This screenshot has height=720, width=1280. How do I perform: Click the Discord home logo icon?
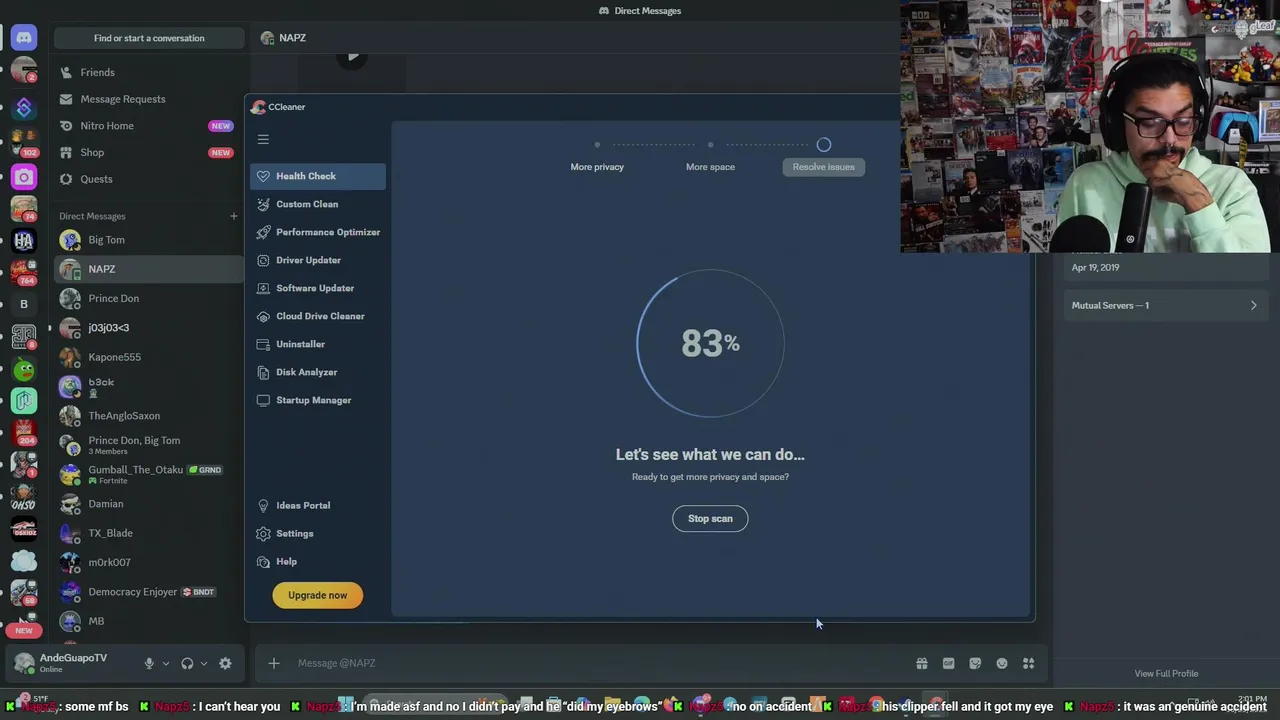[x=24, y=38]
